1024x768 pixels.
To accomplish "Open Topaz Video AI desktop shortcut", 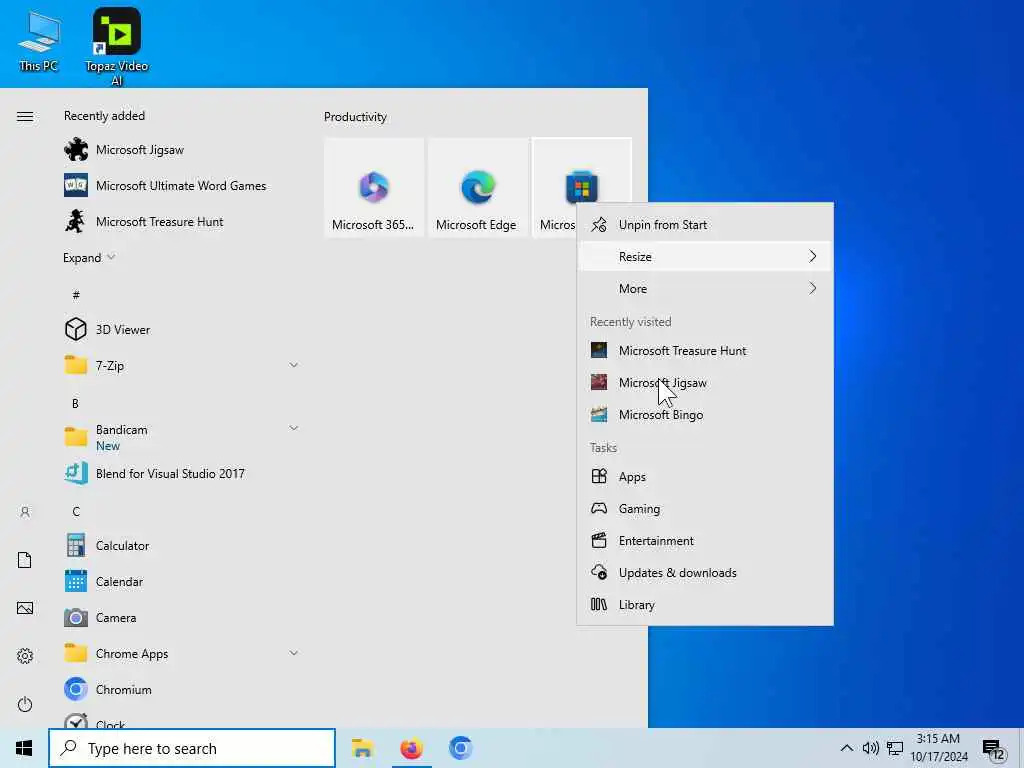I will tap(117, 46).
